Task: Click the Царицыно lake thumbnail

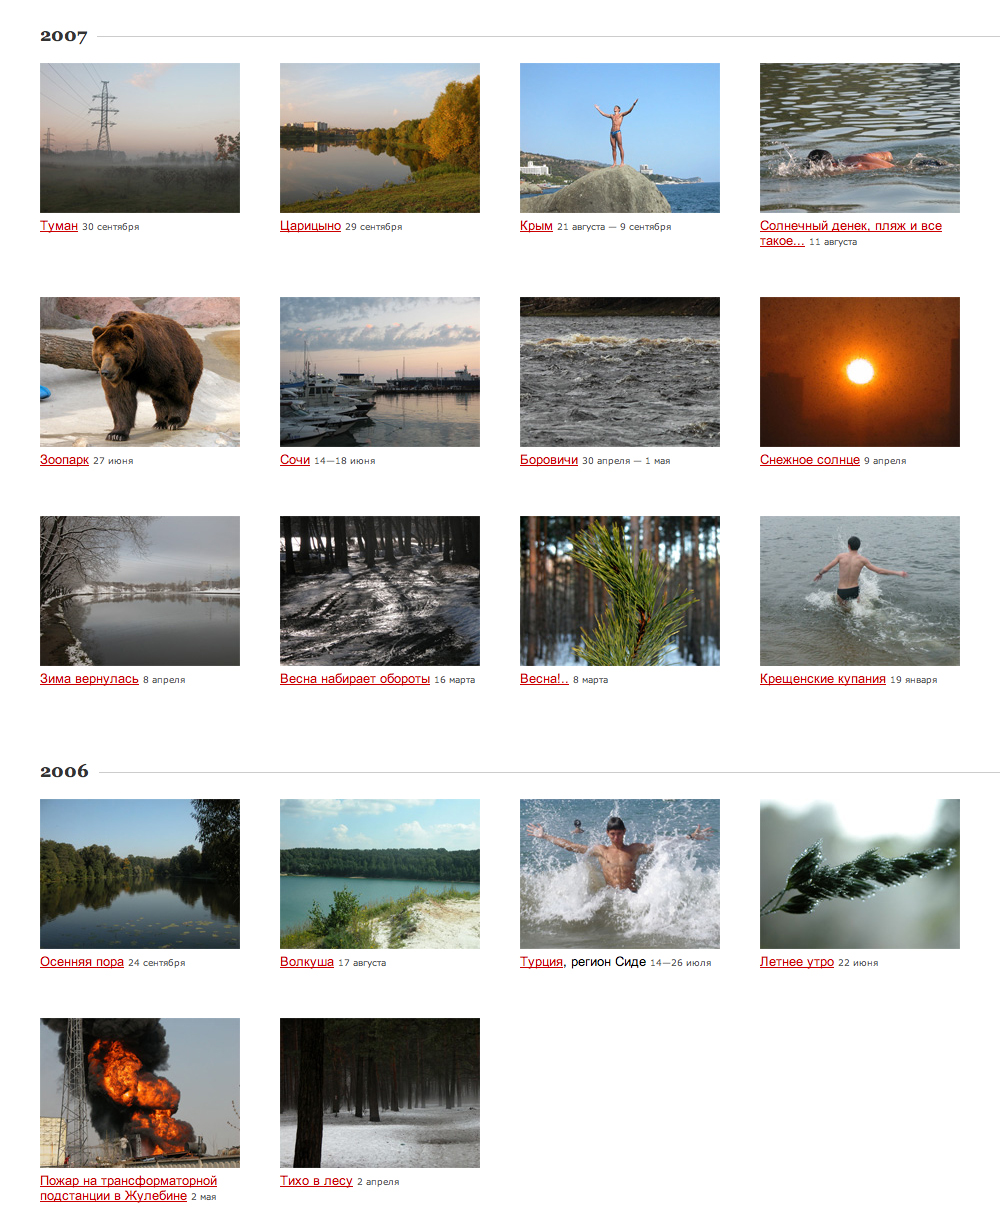Action: pos(380,138)
